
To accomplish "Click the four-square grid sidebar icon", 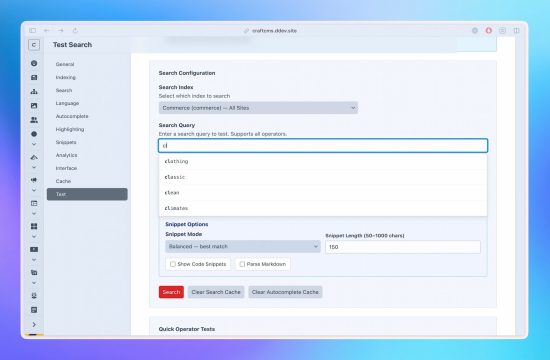I will pyautogui.click(x=34, y=226).
